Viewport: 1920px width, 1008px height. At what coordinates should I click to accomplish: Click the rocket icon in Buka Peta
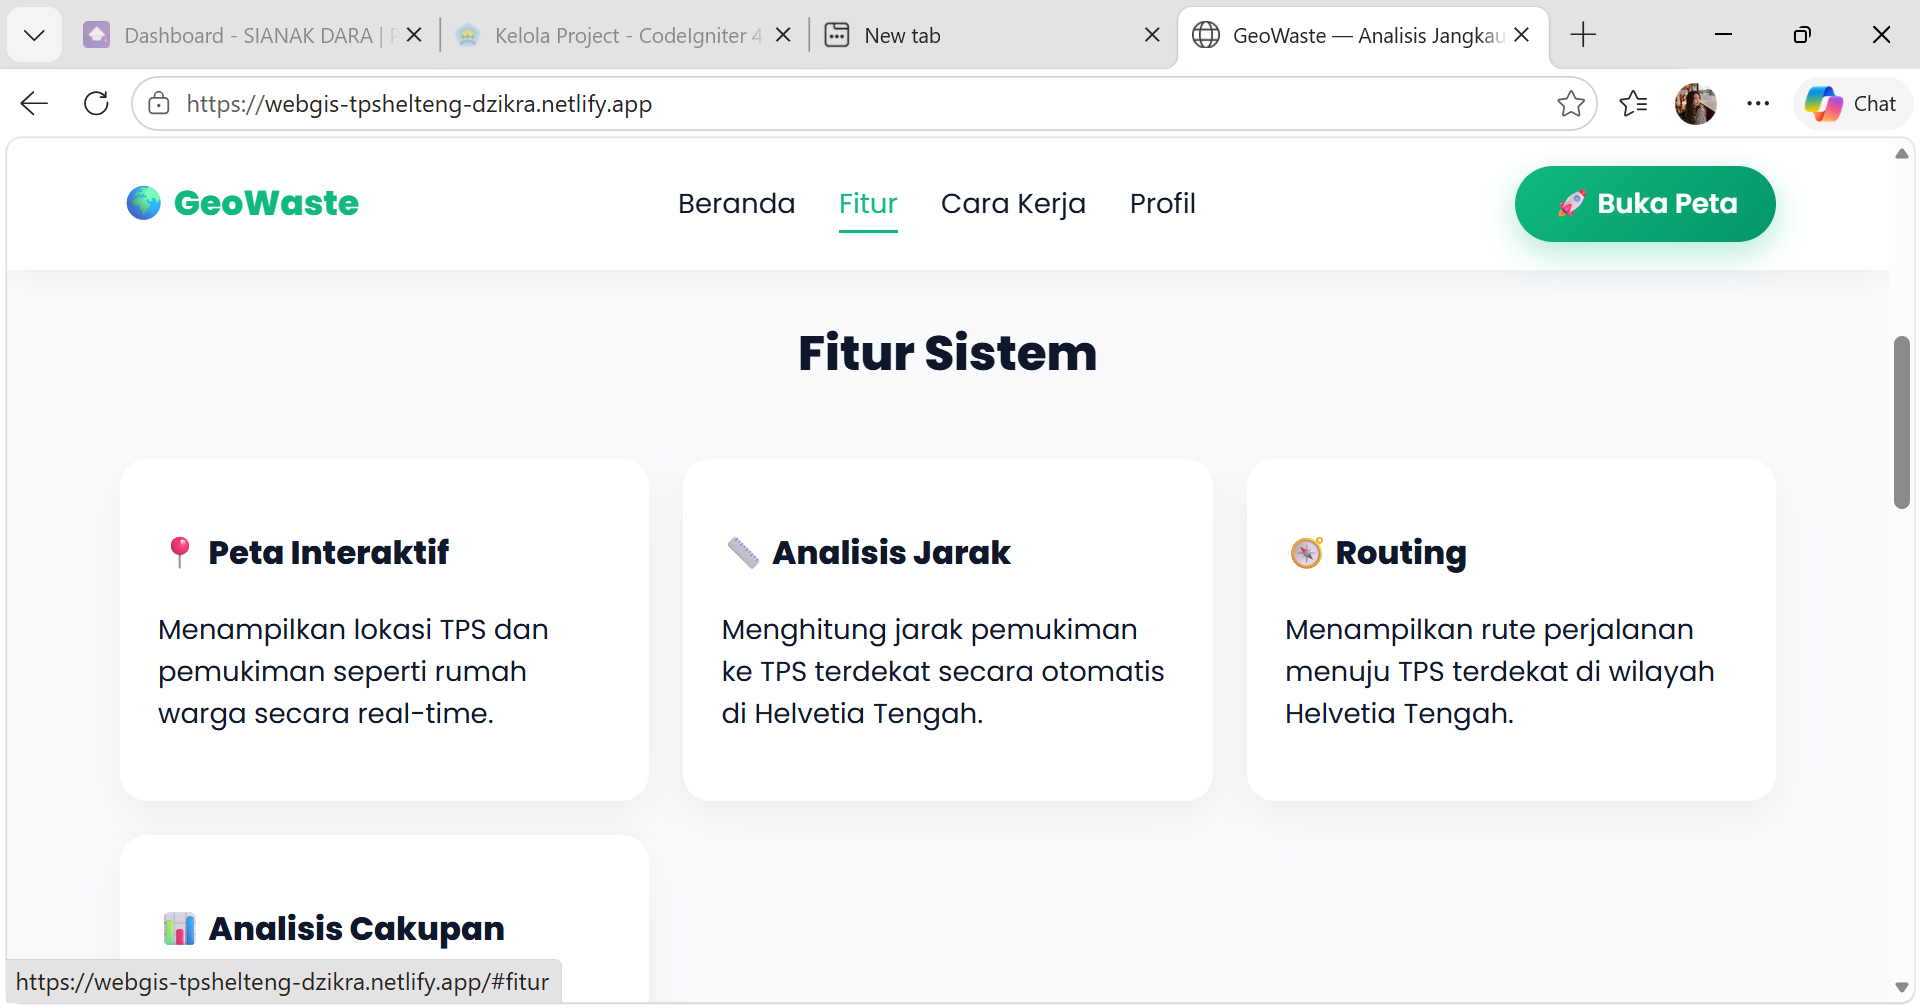pos(1572,204)
